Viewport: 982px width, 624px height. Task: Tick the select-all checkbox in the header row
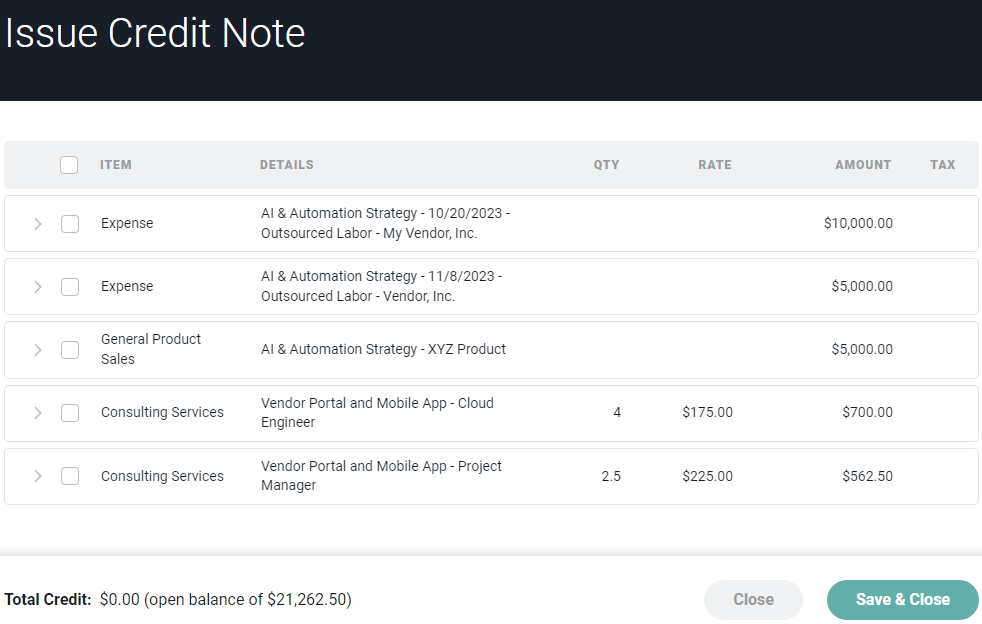tap(69, 165)
